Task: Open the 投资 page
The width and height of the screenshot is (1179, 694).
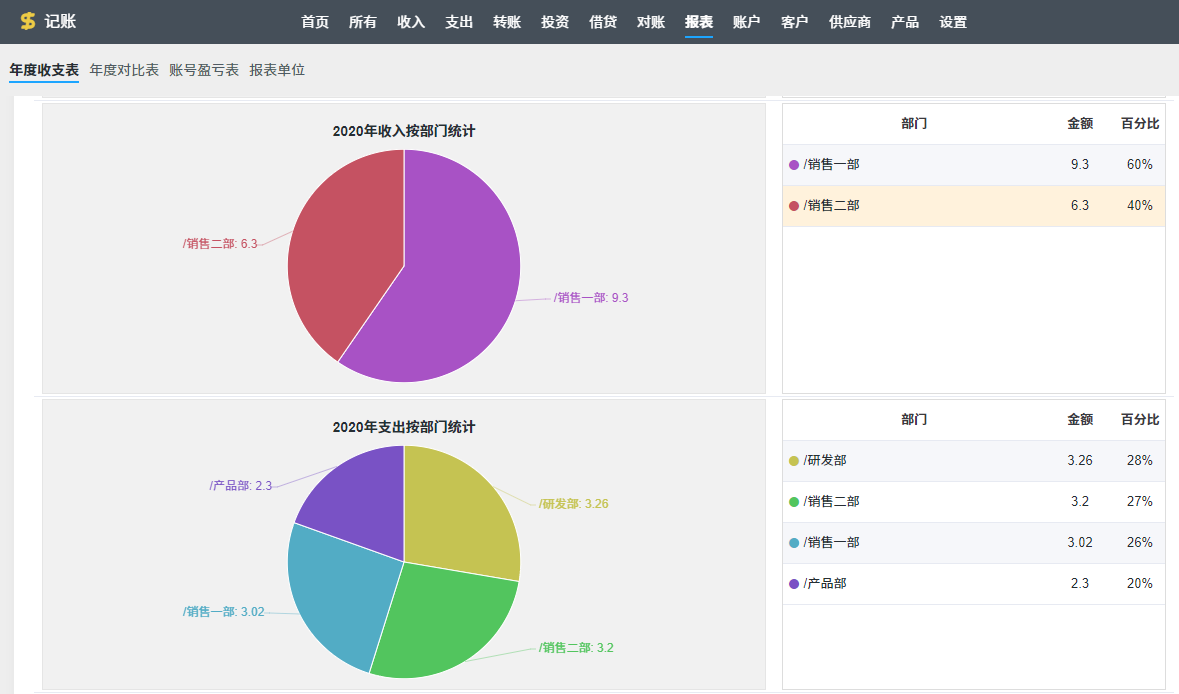Action: click(555, 23)
